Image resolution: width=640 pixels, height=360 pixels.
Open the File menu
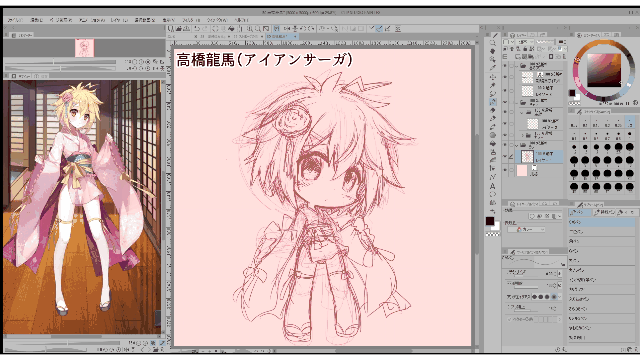point(15,20)
